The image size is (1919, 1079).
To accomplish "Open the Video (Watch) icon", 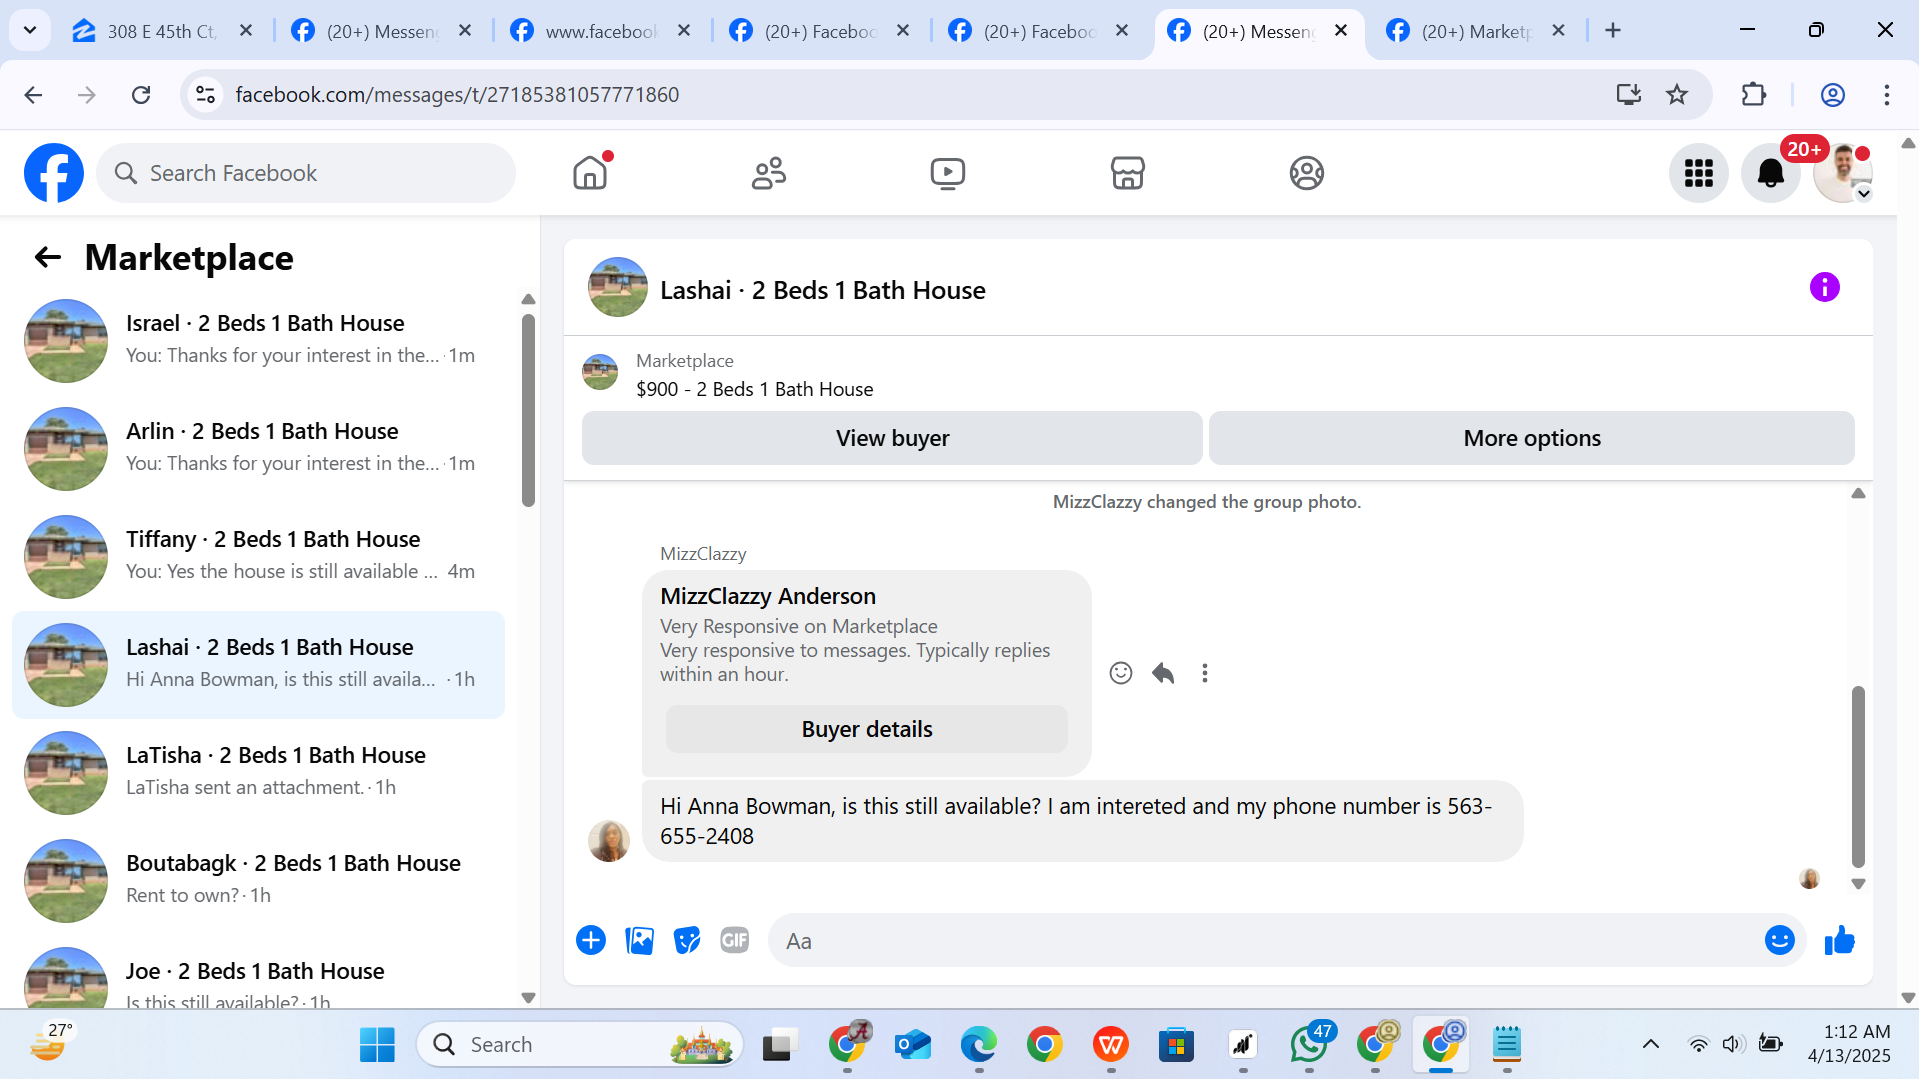I will click(x=948, y=173).
